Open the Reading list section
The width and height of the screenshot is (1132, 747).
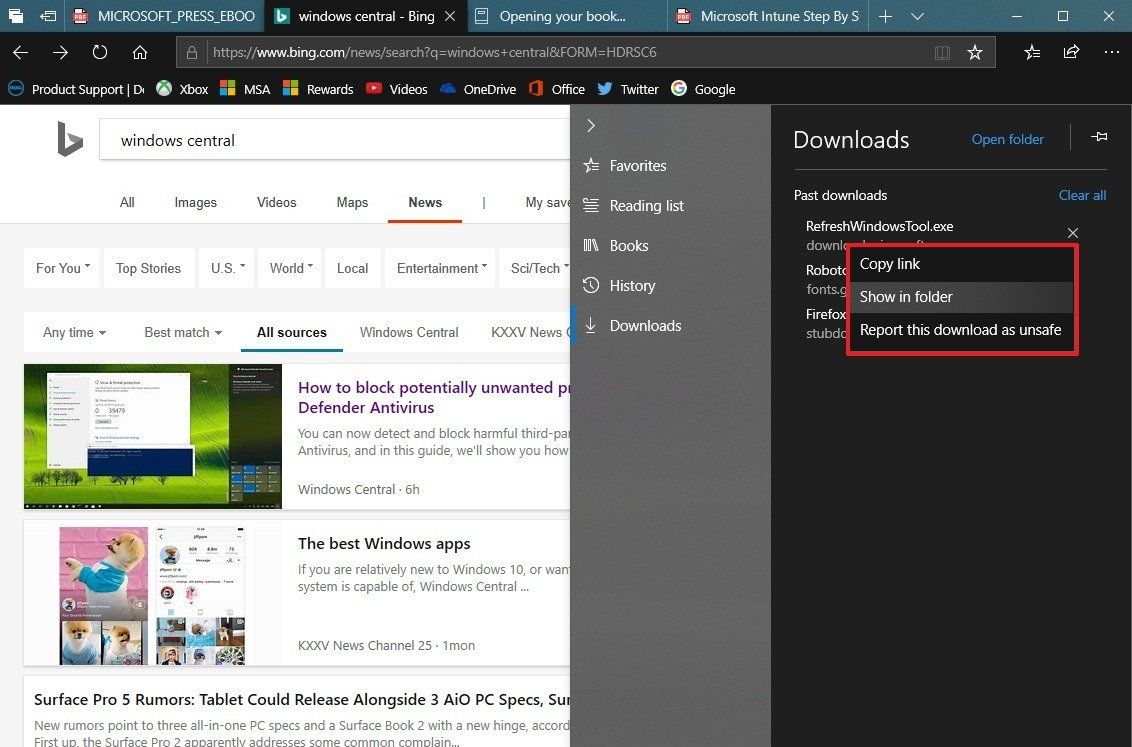646,205
